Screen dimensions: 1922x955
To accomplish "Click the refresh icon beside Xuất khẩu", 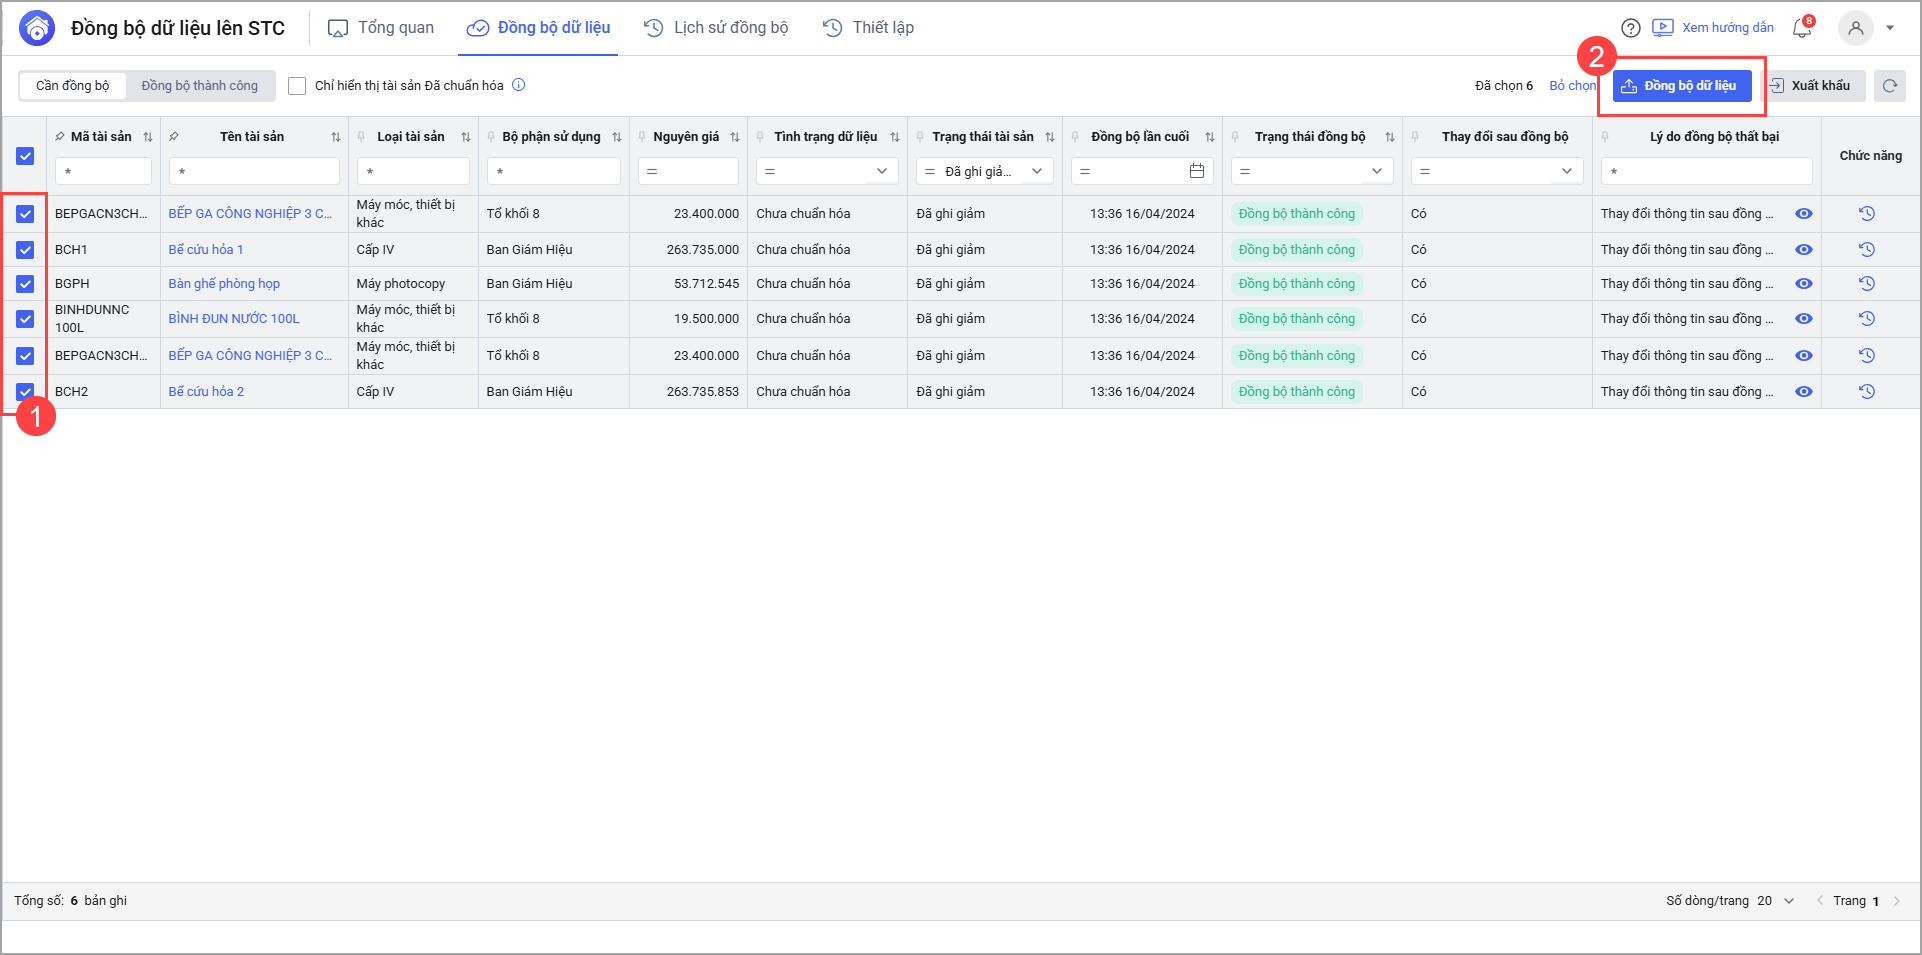I will click(x=1889, y=86).
